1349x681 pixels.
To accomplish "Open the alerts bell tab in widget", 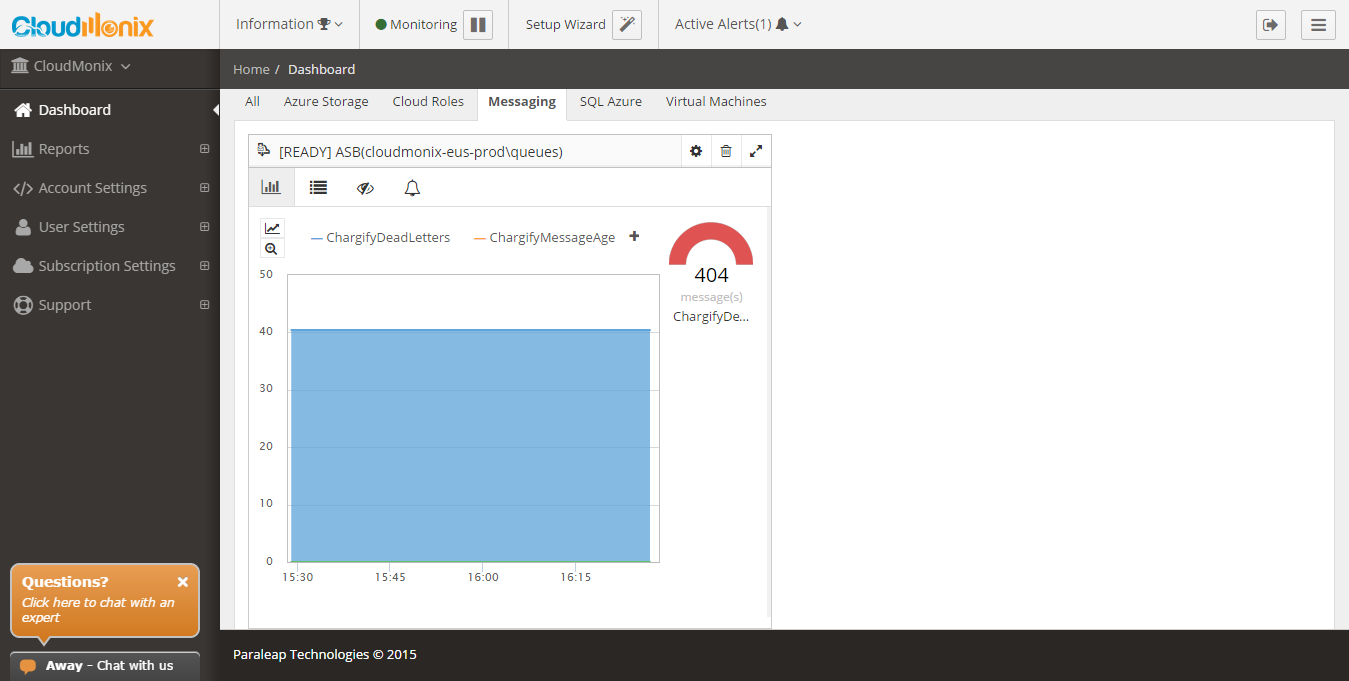I will click(412, 187).
